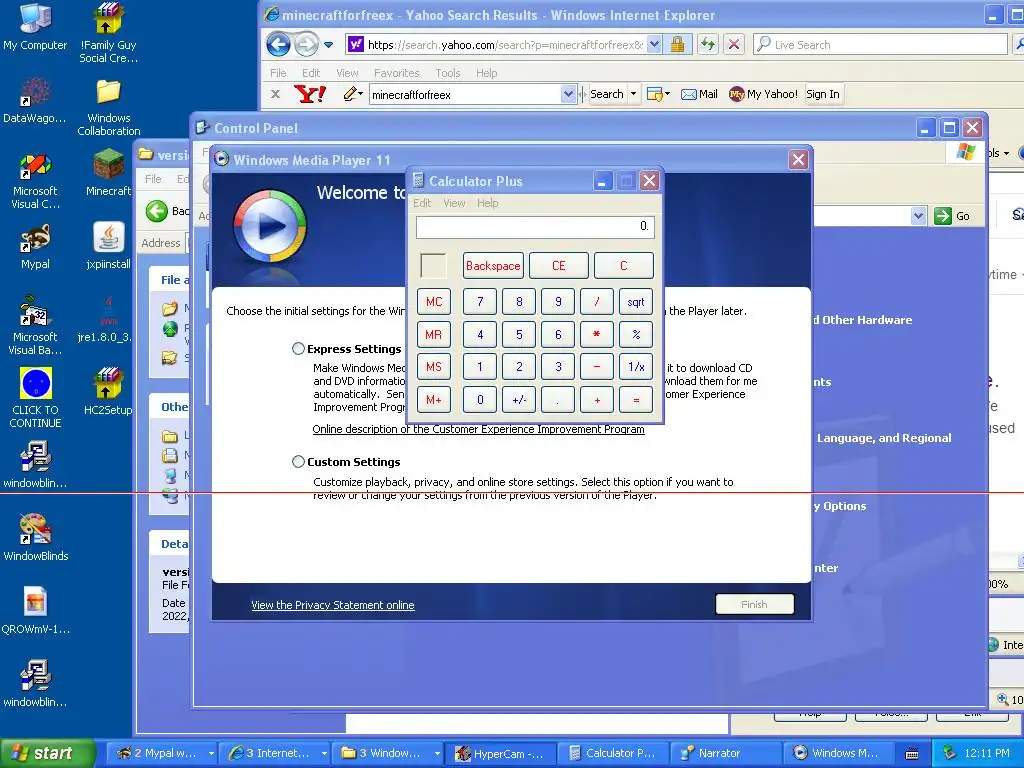The height and width of the screenshot is (768, 1024).
Task: Click calculator Backspace button
Action: point(493,266)
